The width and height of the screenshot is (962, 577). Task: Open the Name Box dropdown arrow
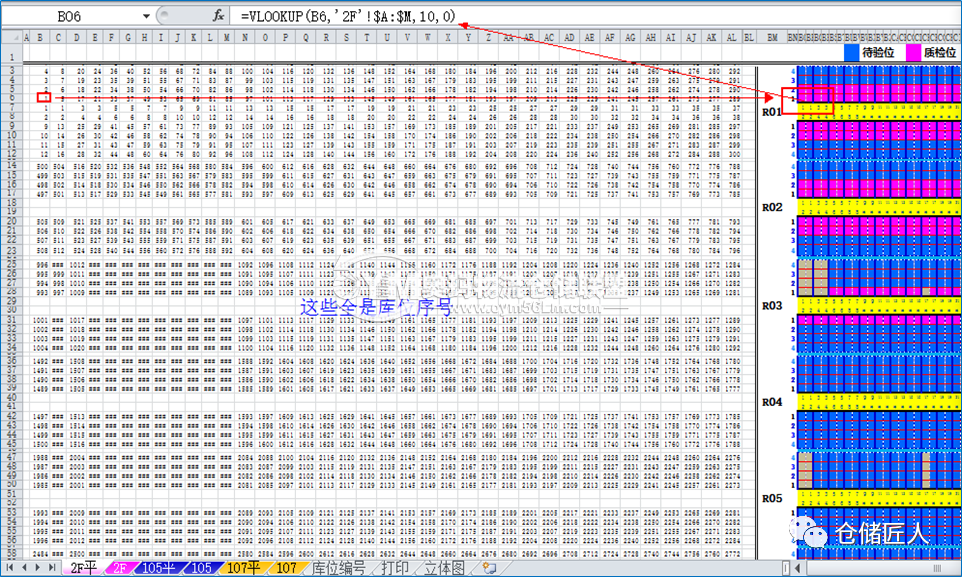146,17
